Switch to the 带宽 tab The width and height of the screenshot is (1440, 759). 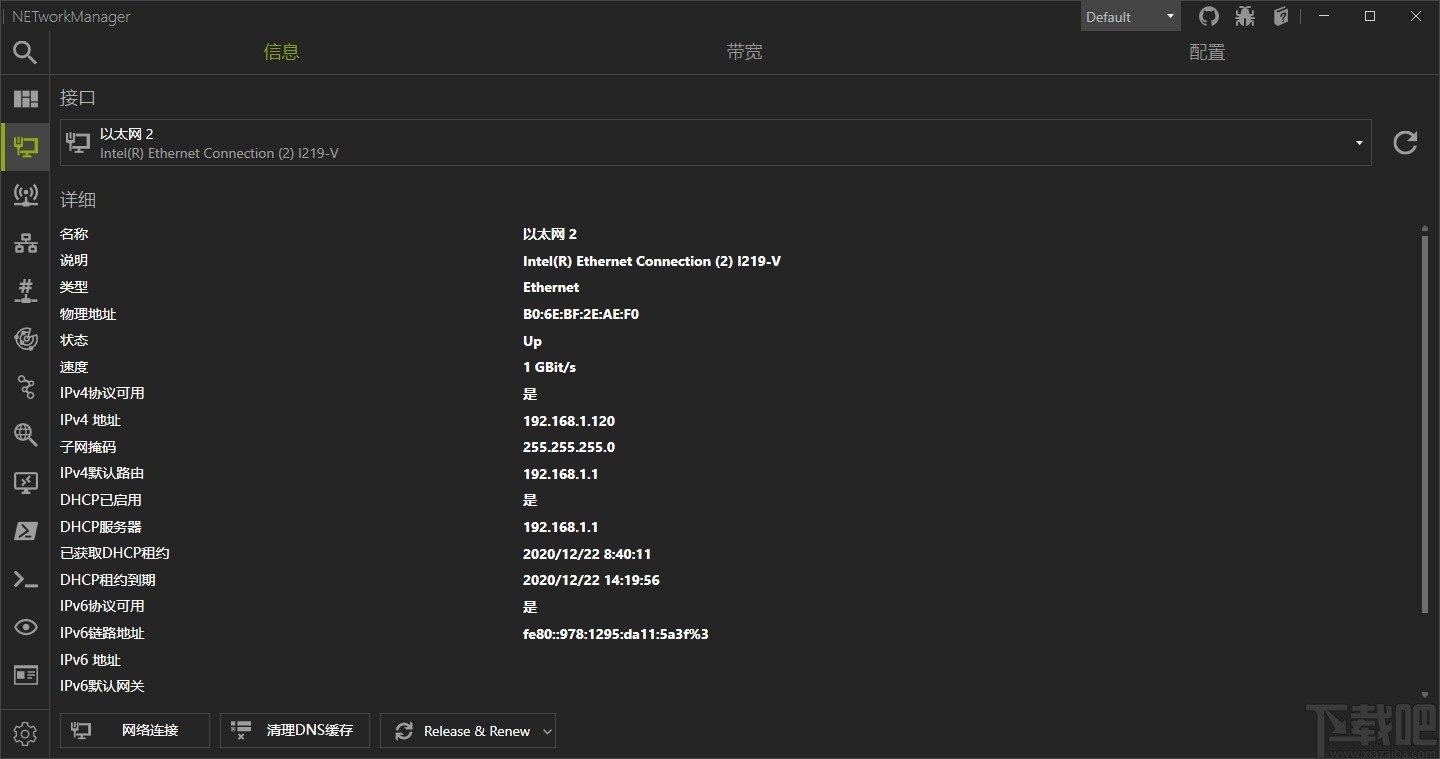(744, 51)
